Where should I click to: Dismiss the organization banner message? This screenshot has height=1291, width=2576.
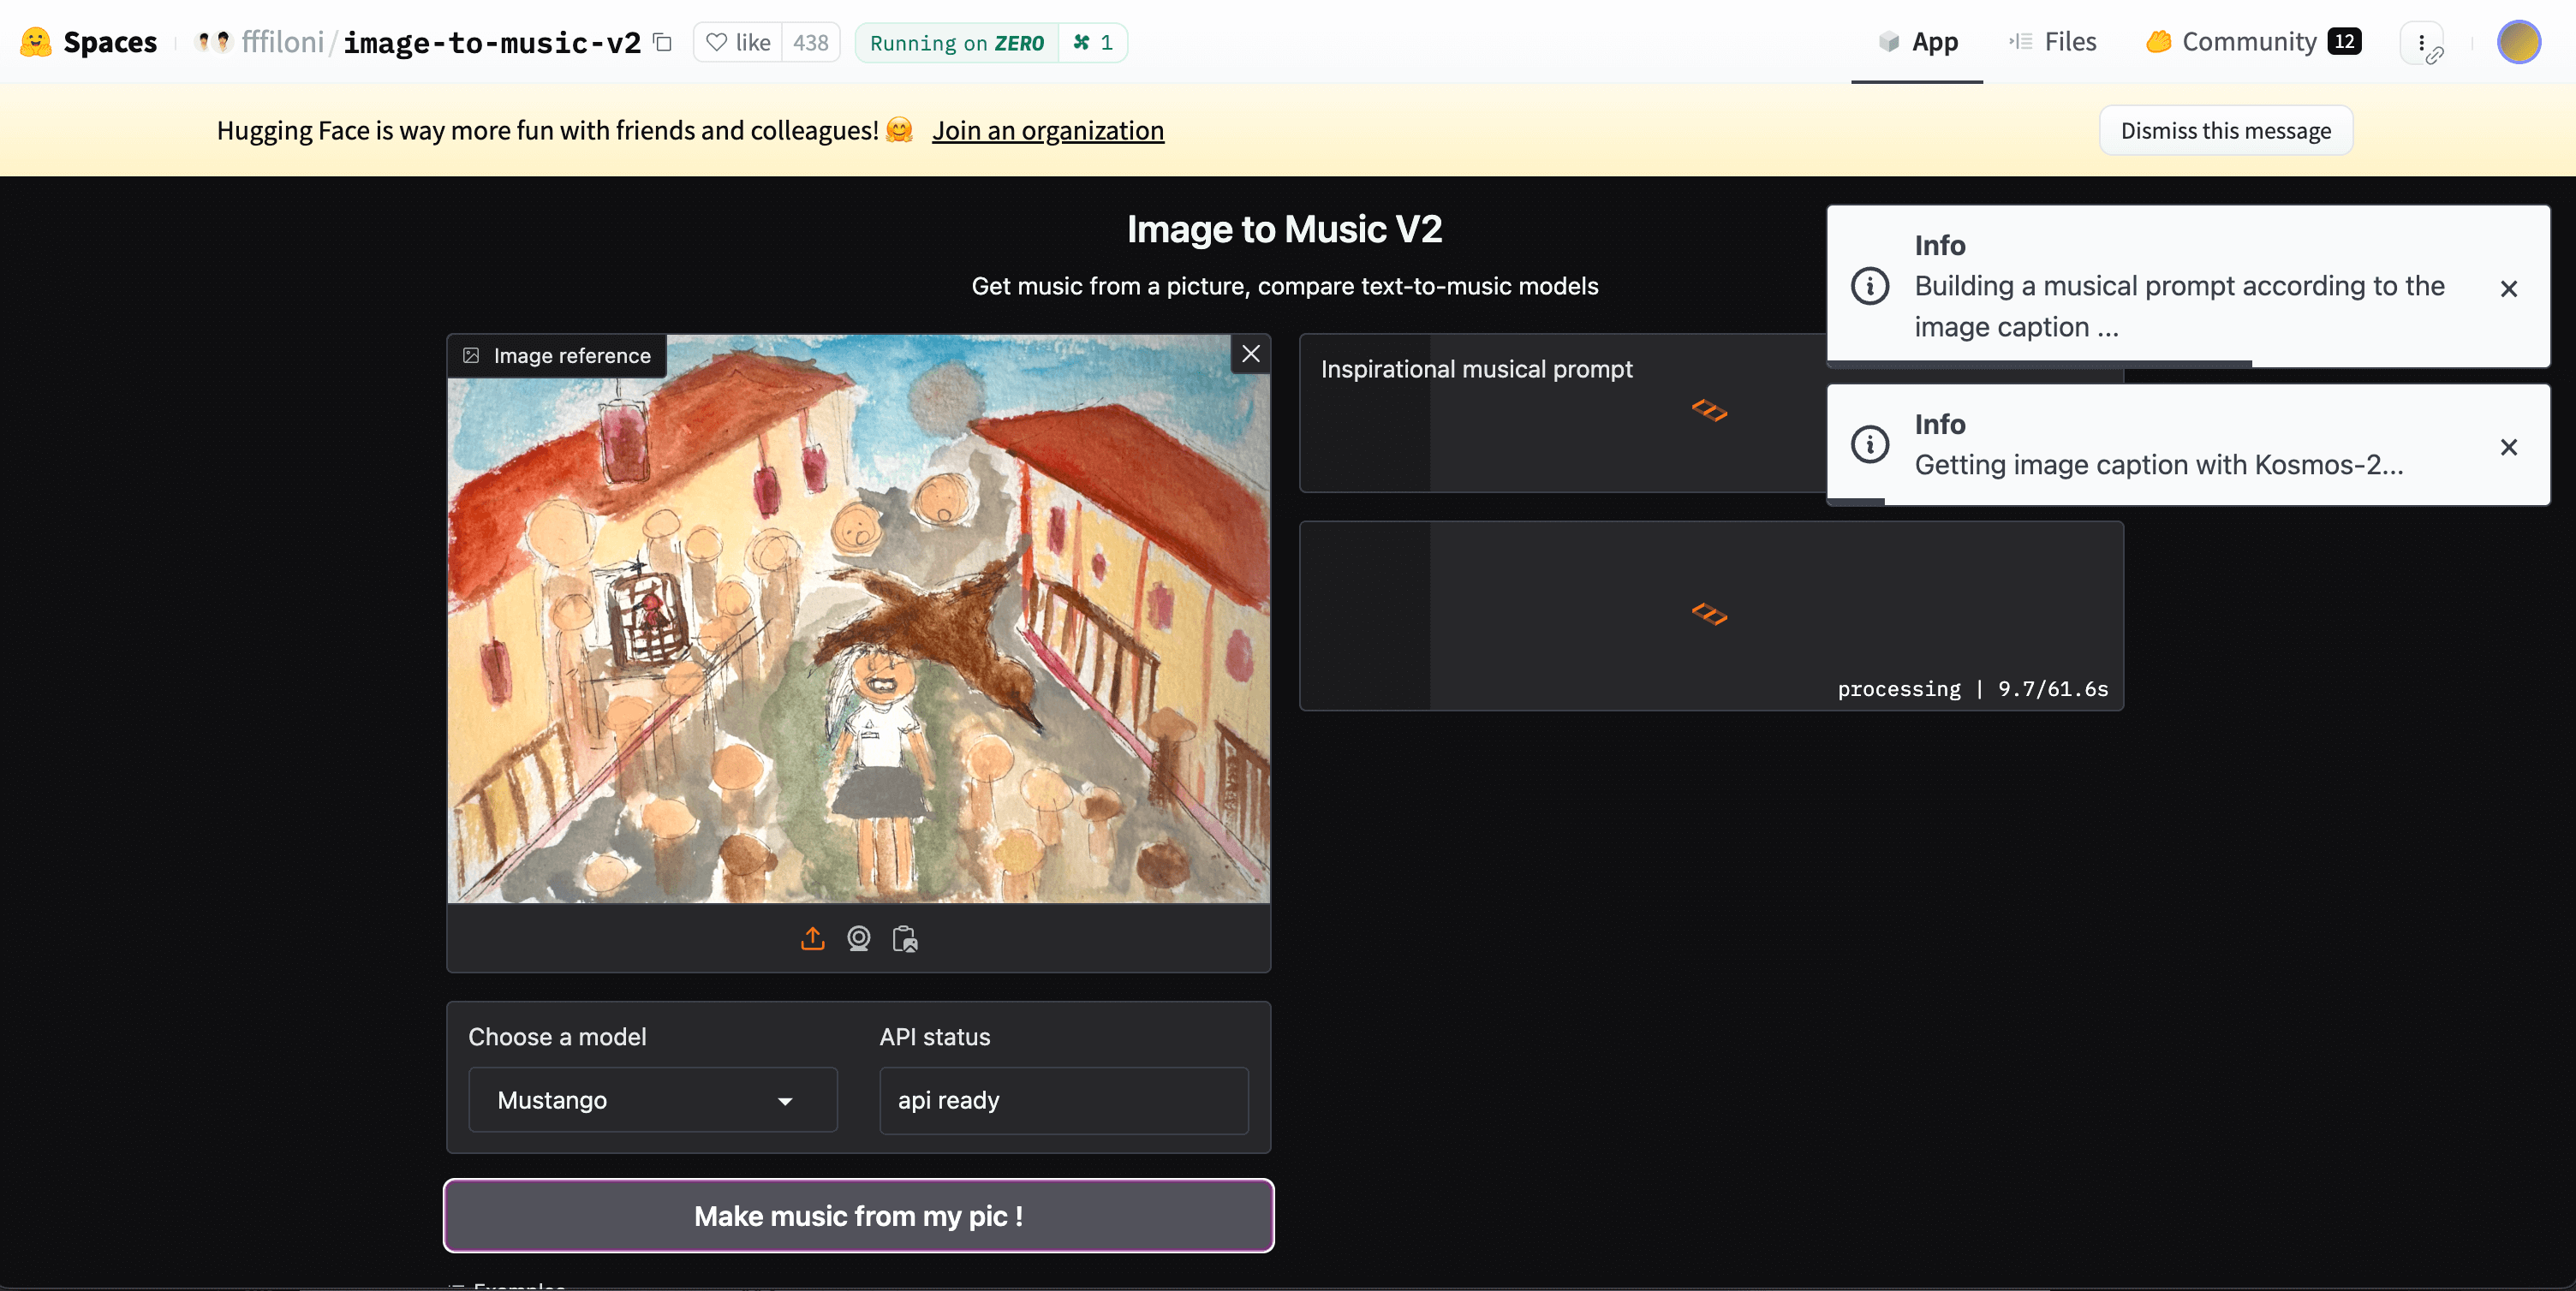(x=2225, y=131)
